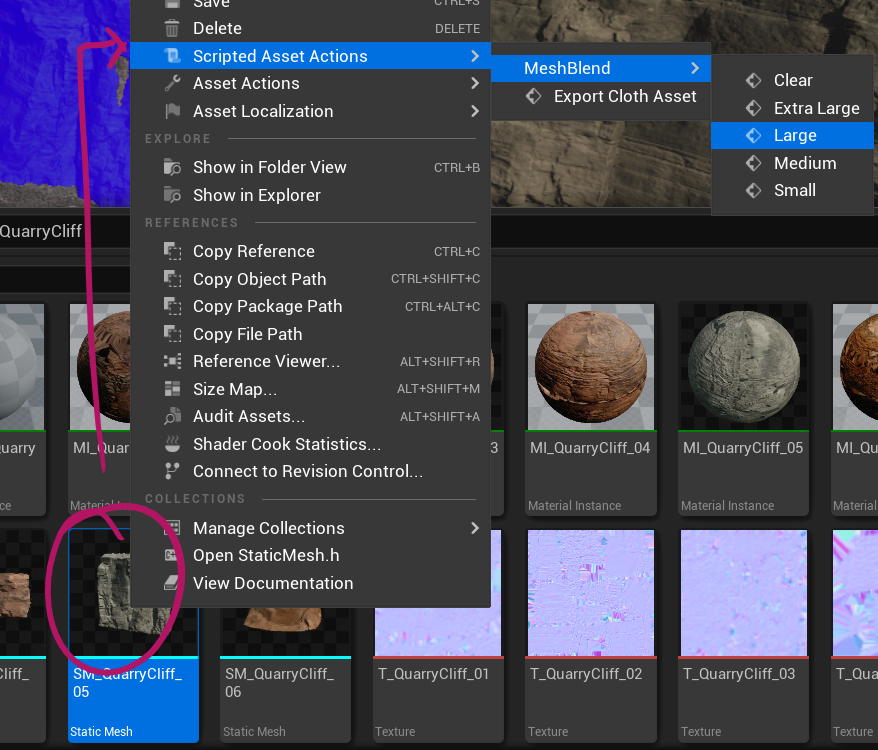Select Show in Explorer
The width and height of the screenshot is (878, 750).
(311, 195)
